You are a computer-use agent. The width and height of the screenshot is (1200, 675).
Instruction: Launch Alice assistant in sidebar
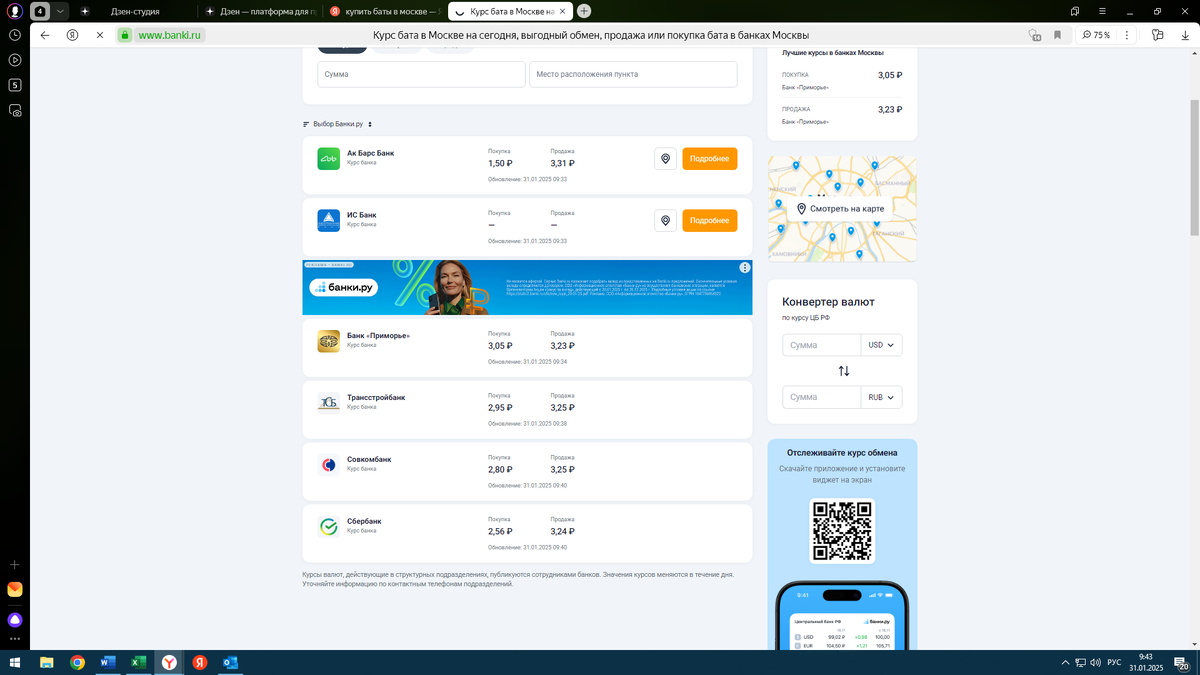click(15, 620)
